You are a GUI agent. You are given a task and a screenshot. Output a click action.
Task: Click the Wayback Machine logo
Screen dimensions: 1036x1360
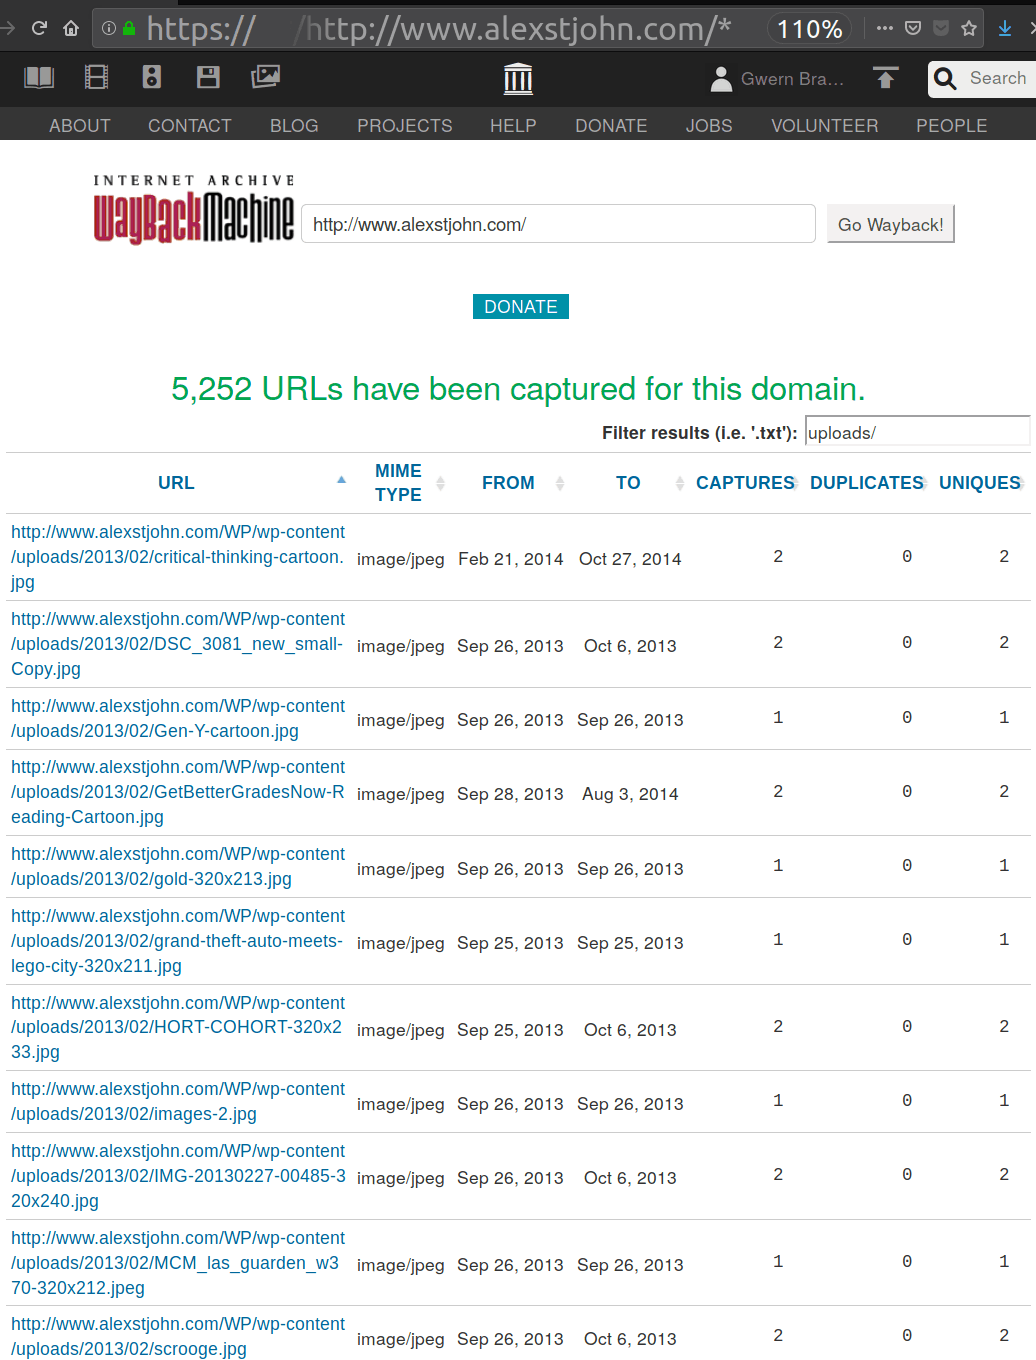[x=194, y=210]
